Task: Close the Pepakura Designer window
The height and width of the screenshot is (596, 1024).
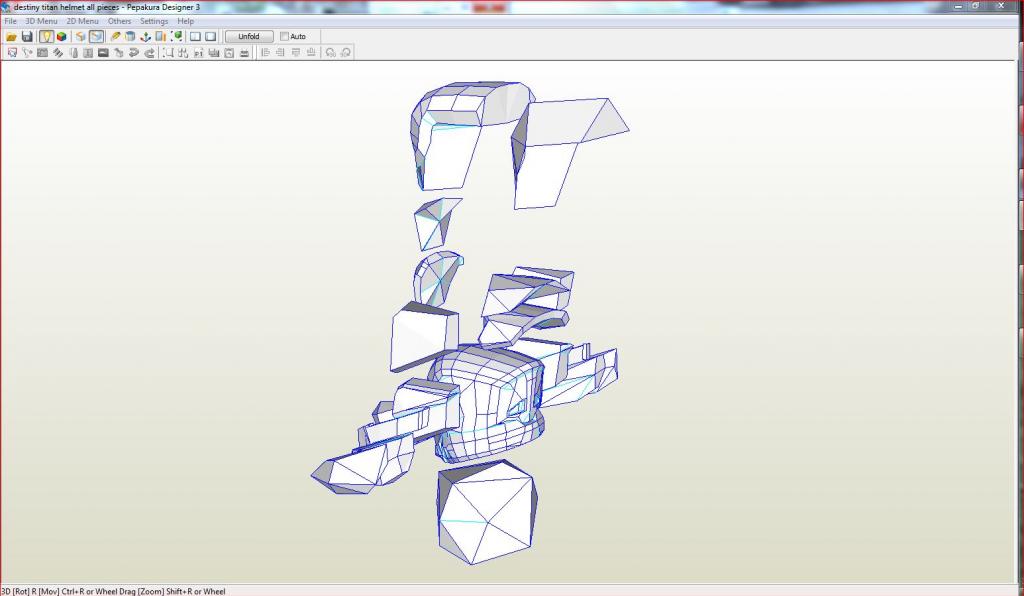Action: [x=1001, y=6]
